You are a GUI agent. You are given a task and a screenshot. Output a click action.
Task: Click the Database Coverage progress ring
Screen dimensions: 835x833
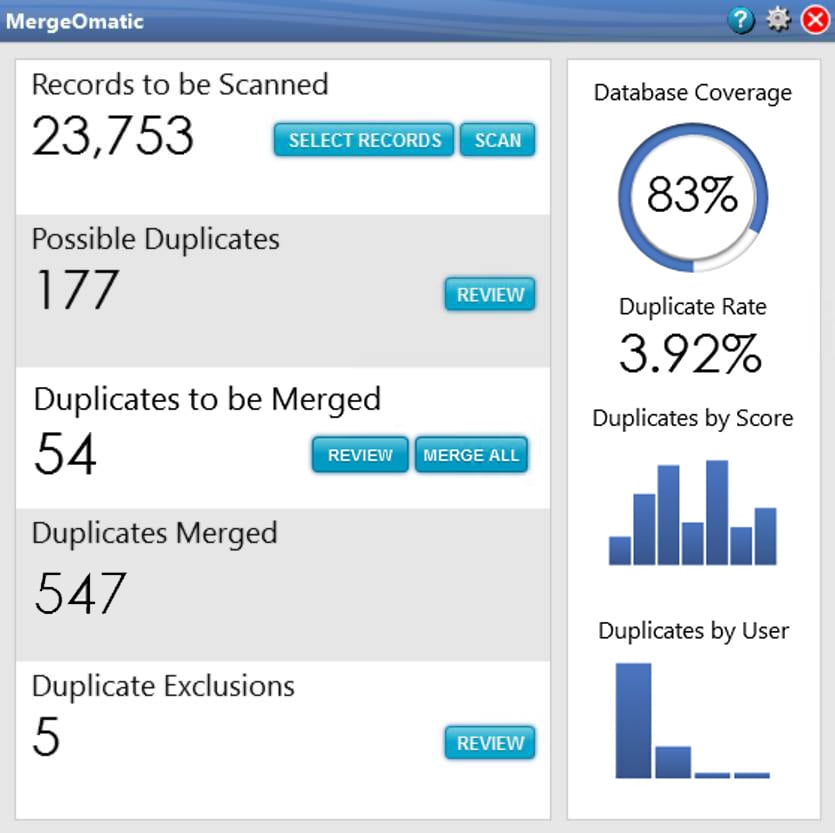692,196
